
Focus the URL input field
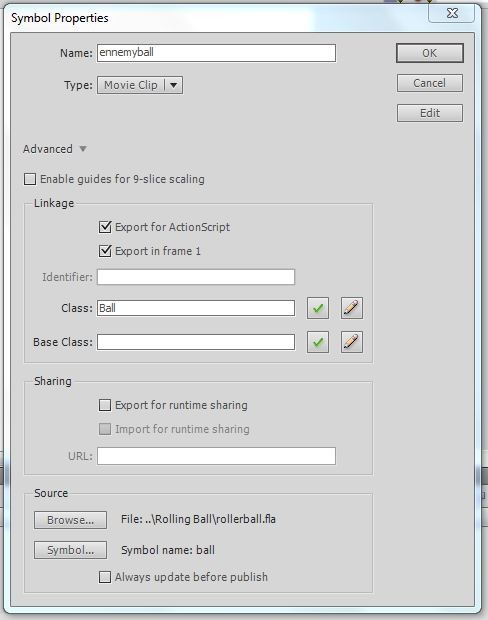pos(216,456)
